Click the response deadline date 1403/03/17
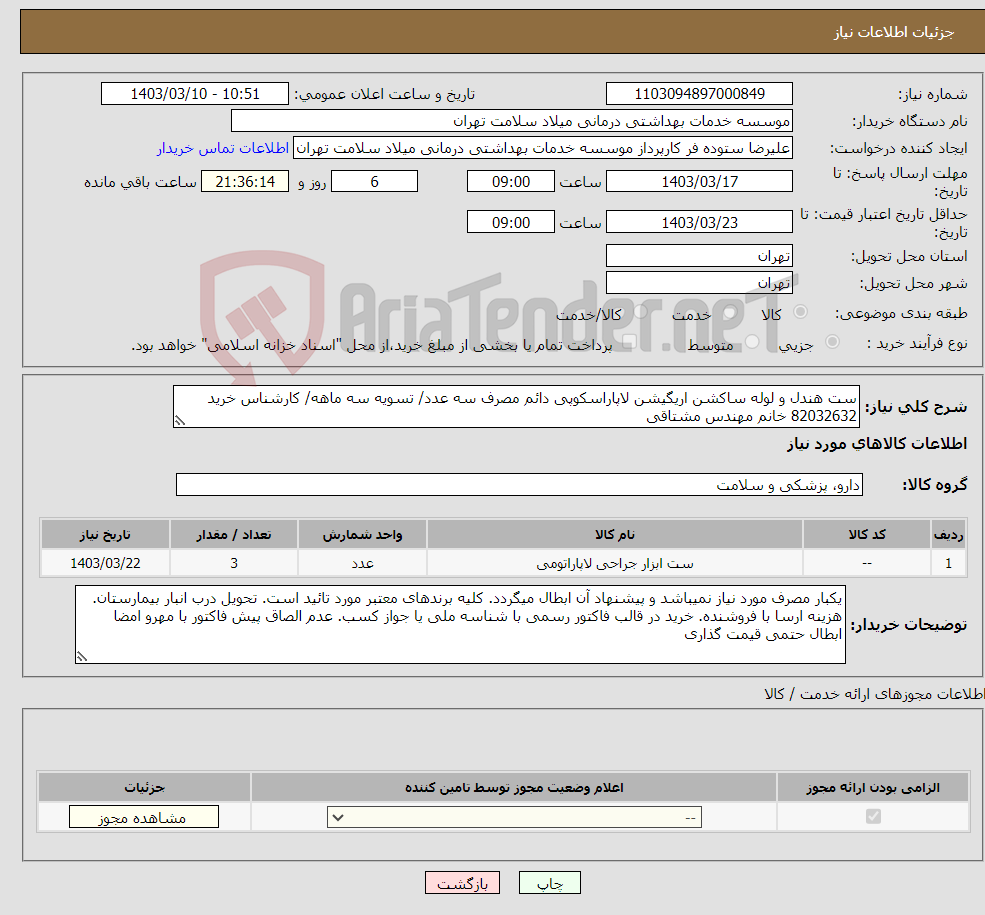This screenshot has width=985, height=915. (699, 181)
